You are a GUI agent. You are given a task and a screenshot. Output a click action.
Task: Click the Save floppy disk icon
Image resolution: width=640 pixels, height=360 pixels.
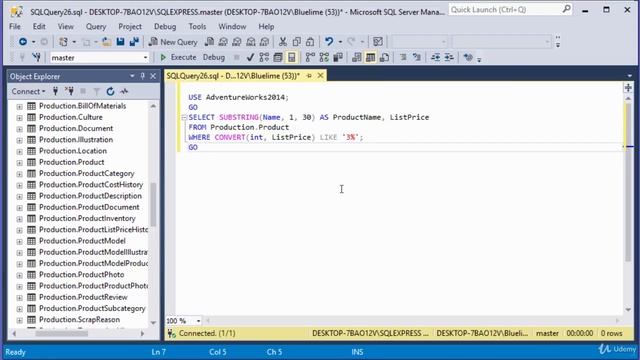[x=120, y=42]
